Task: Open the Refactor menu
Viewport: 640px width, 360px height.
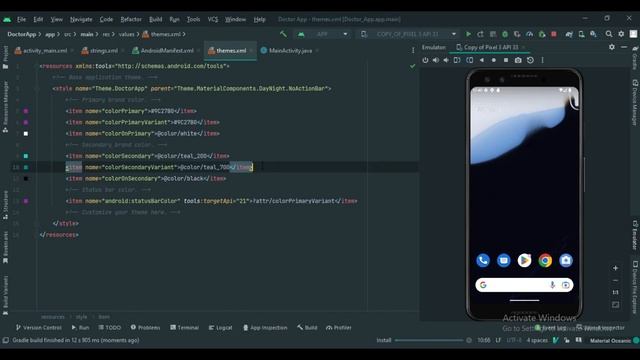Action: coord(131,19)
